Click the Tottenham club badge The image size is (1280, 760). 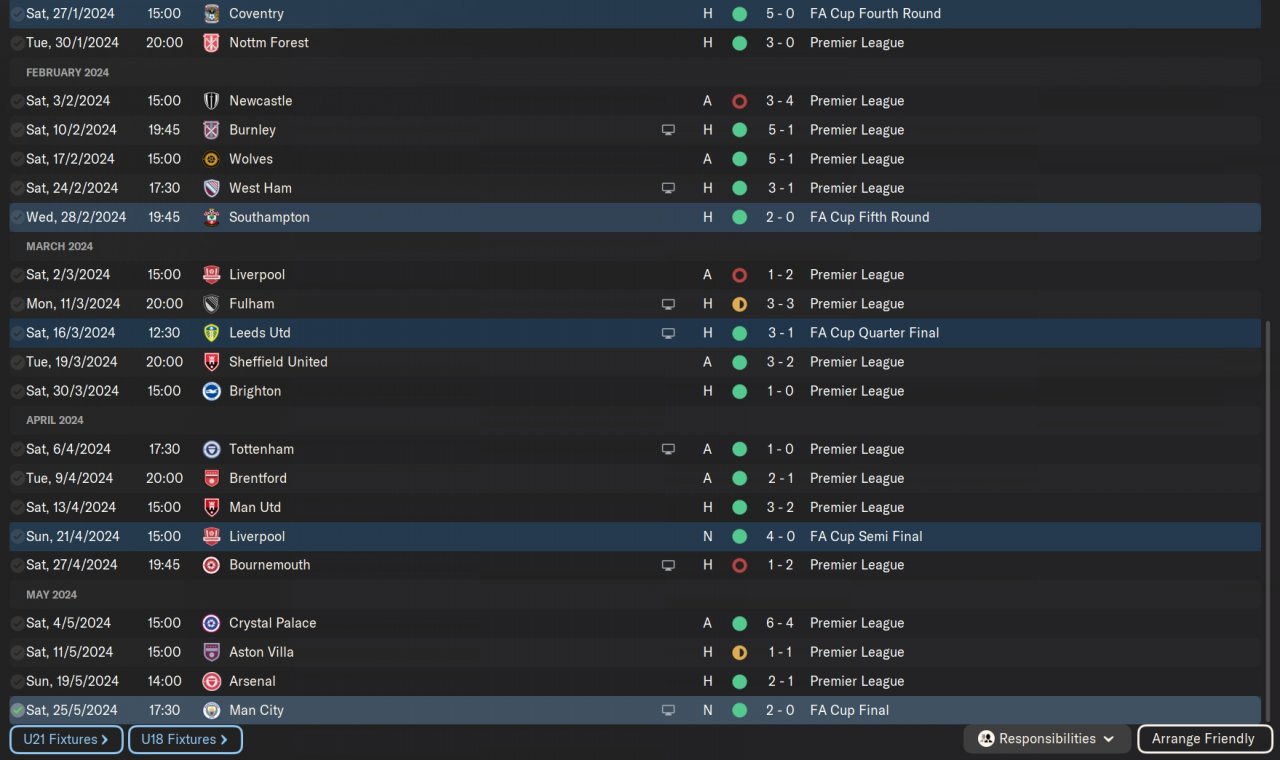(211, 449)
